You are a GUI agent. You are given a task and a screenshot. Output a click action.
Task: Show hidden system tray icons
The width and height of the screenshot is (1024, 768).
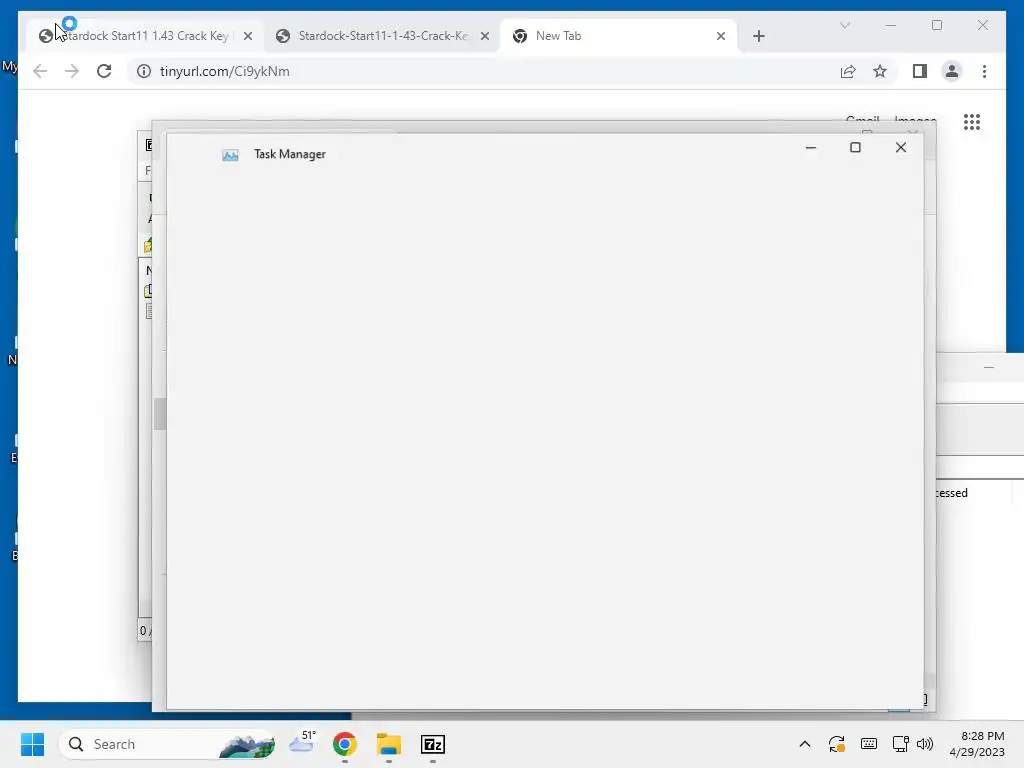click(805, 744)
